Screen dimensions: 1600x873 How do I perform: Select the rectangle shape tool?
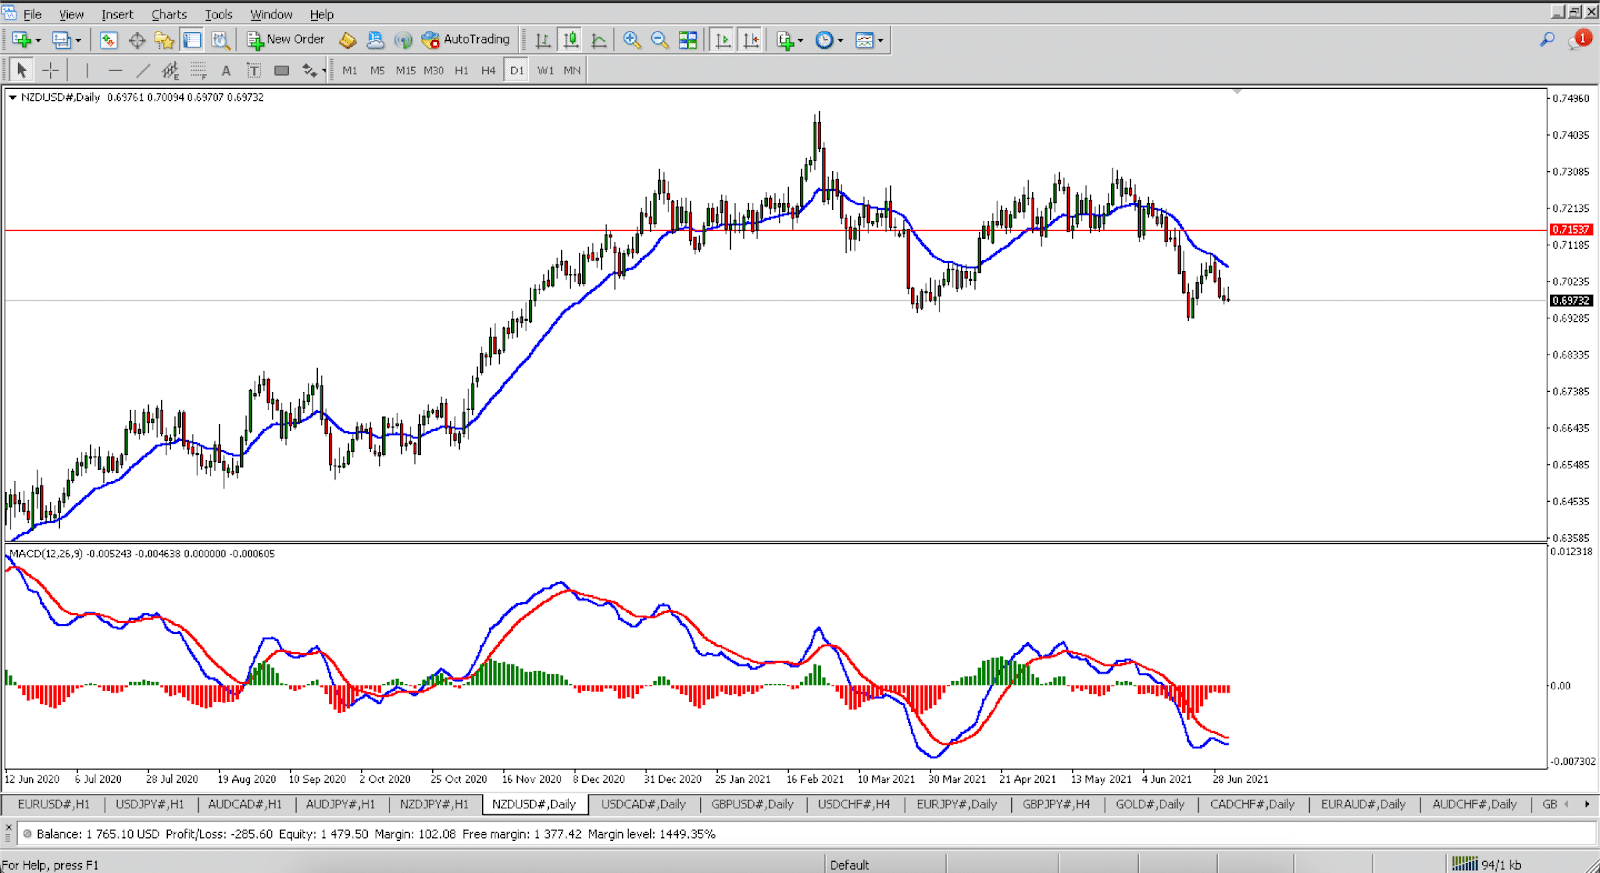pyautogui.click(x=282, y=70)
